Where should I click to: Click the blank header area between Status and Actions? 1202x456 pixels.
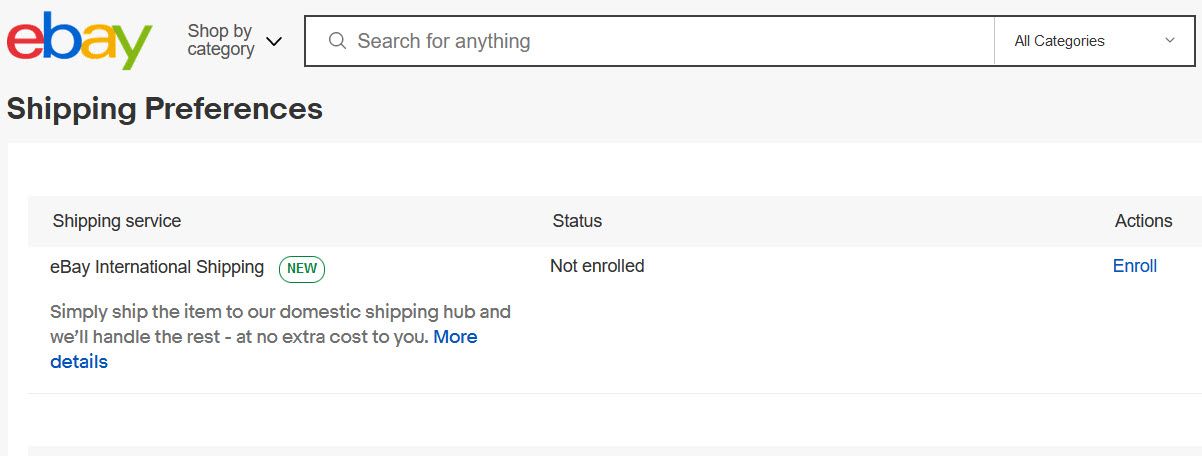point(858,221)
